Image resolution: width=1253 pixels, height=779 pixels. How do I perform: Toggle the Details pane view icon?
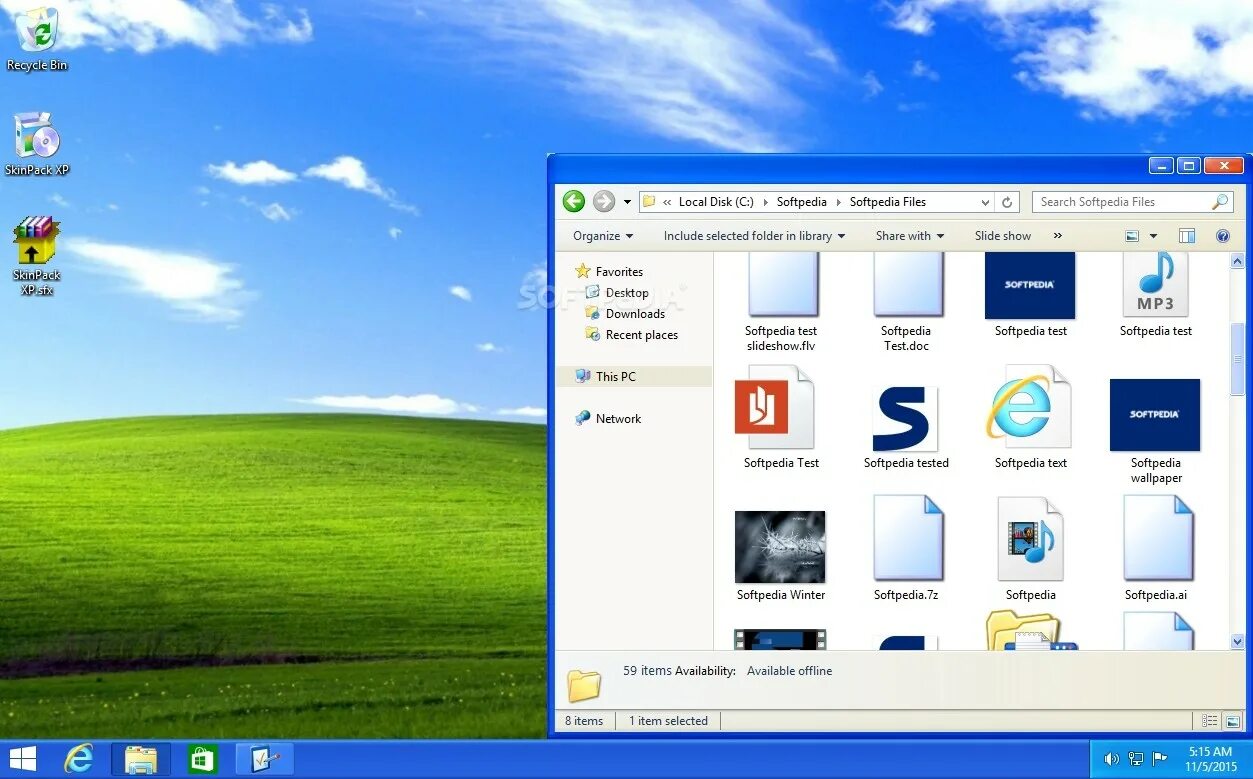pos(1186,236)
